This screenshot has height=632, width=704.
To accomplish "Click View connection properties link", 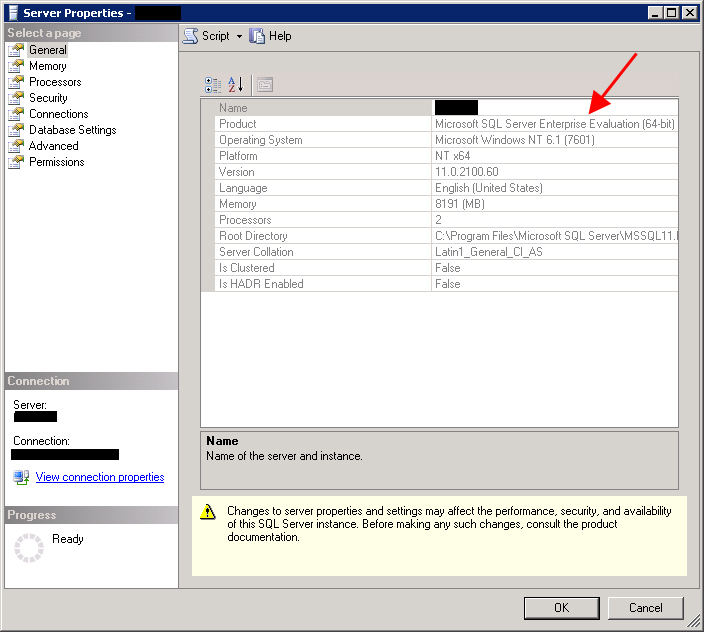I will [100, 477].
